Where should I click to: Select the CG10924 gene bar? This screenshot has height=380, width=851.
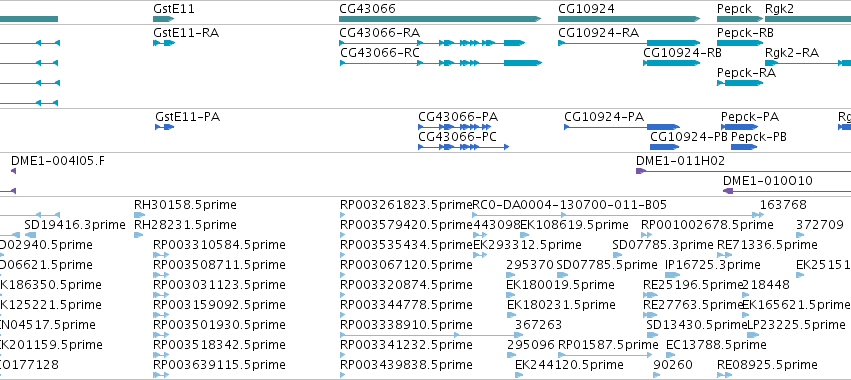click(x=630, y=19)
